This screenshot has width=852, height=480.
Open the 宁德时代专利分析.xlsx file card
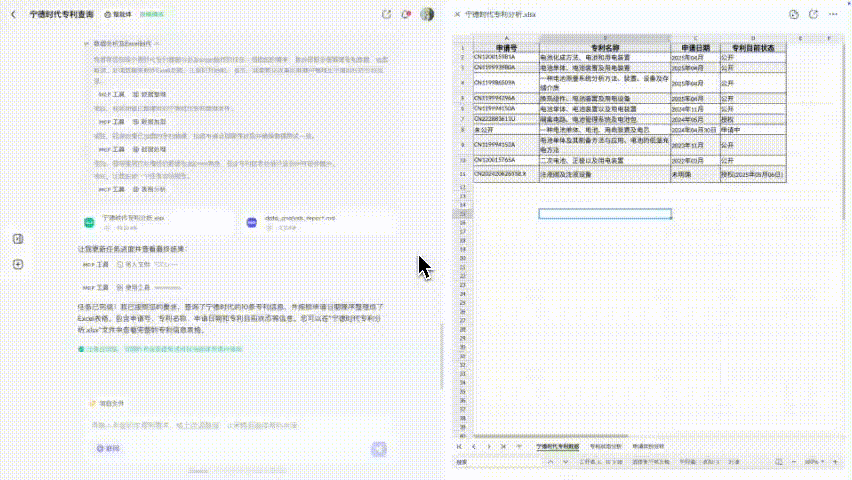pyautogui.click(x=157, y=222)
